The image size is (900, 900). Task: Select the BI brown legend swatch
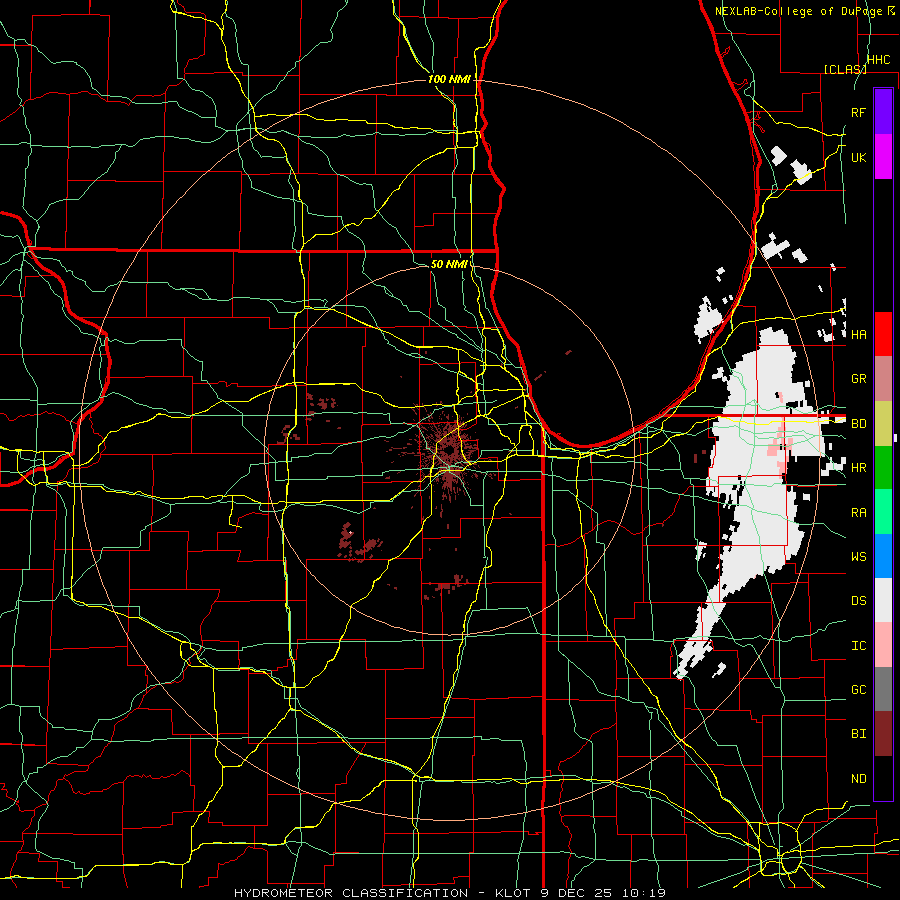pos(883,734)
